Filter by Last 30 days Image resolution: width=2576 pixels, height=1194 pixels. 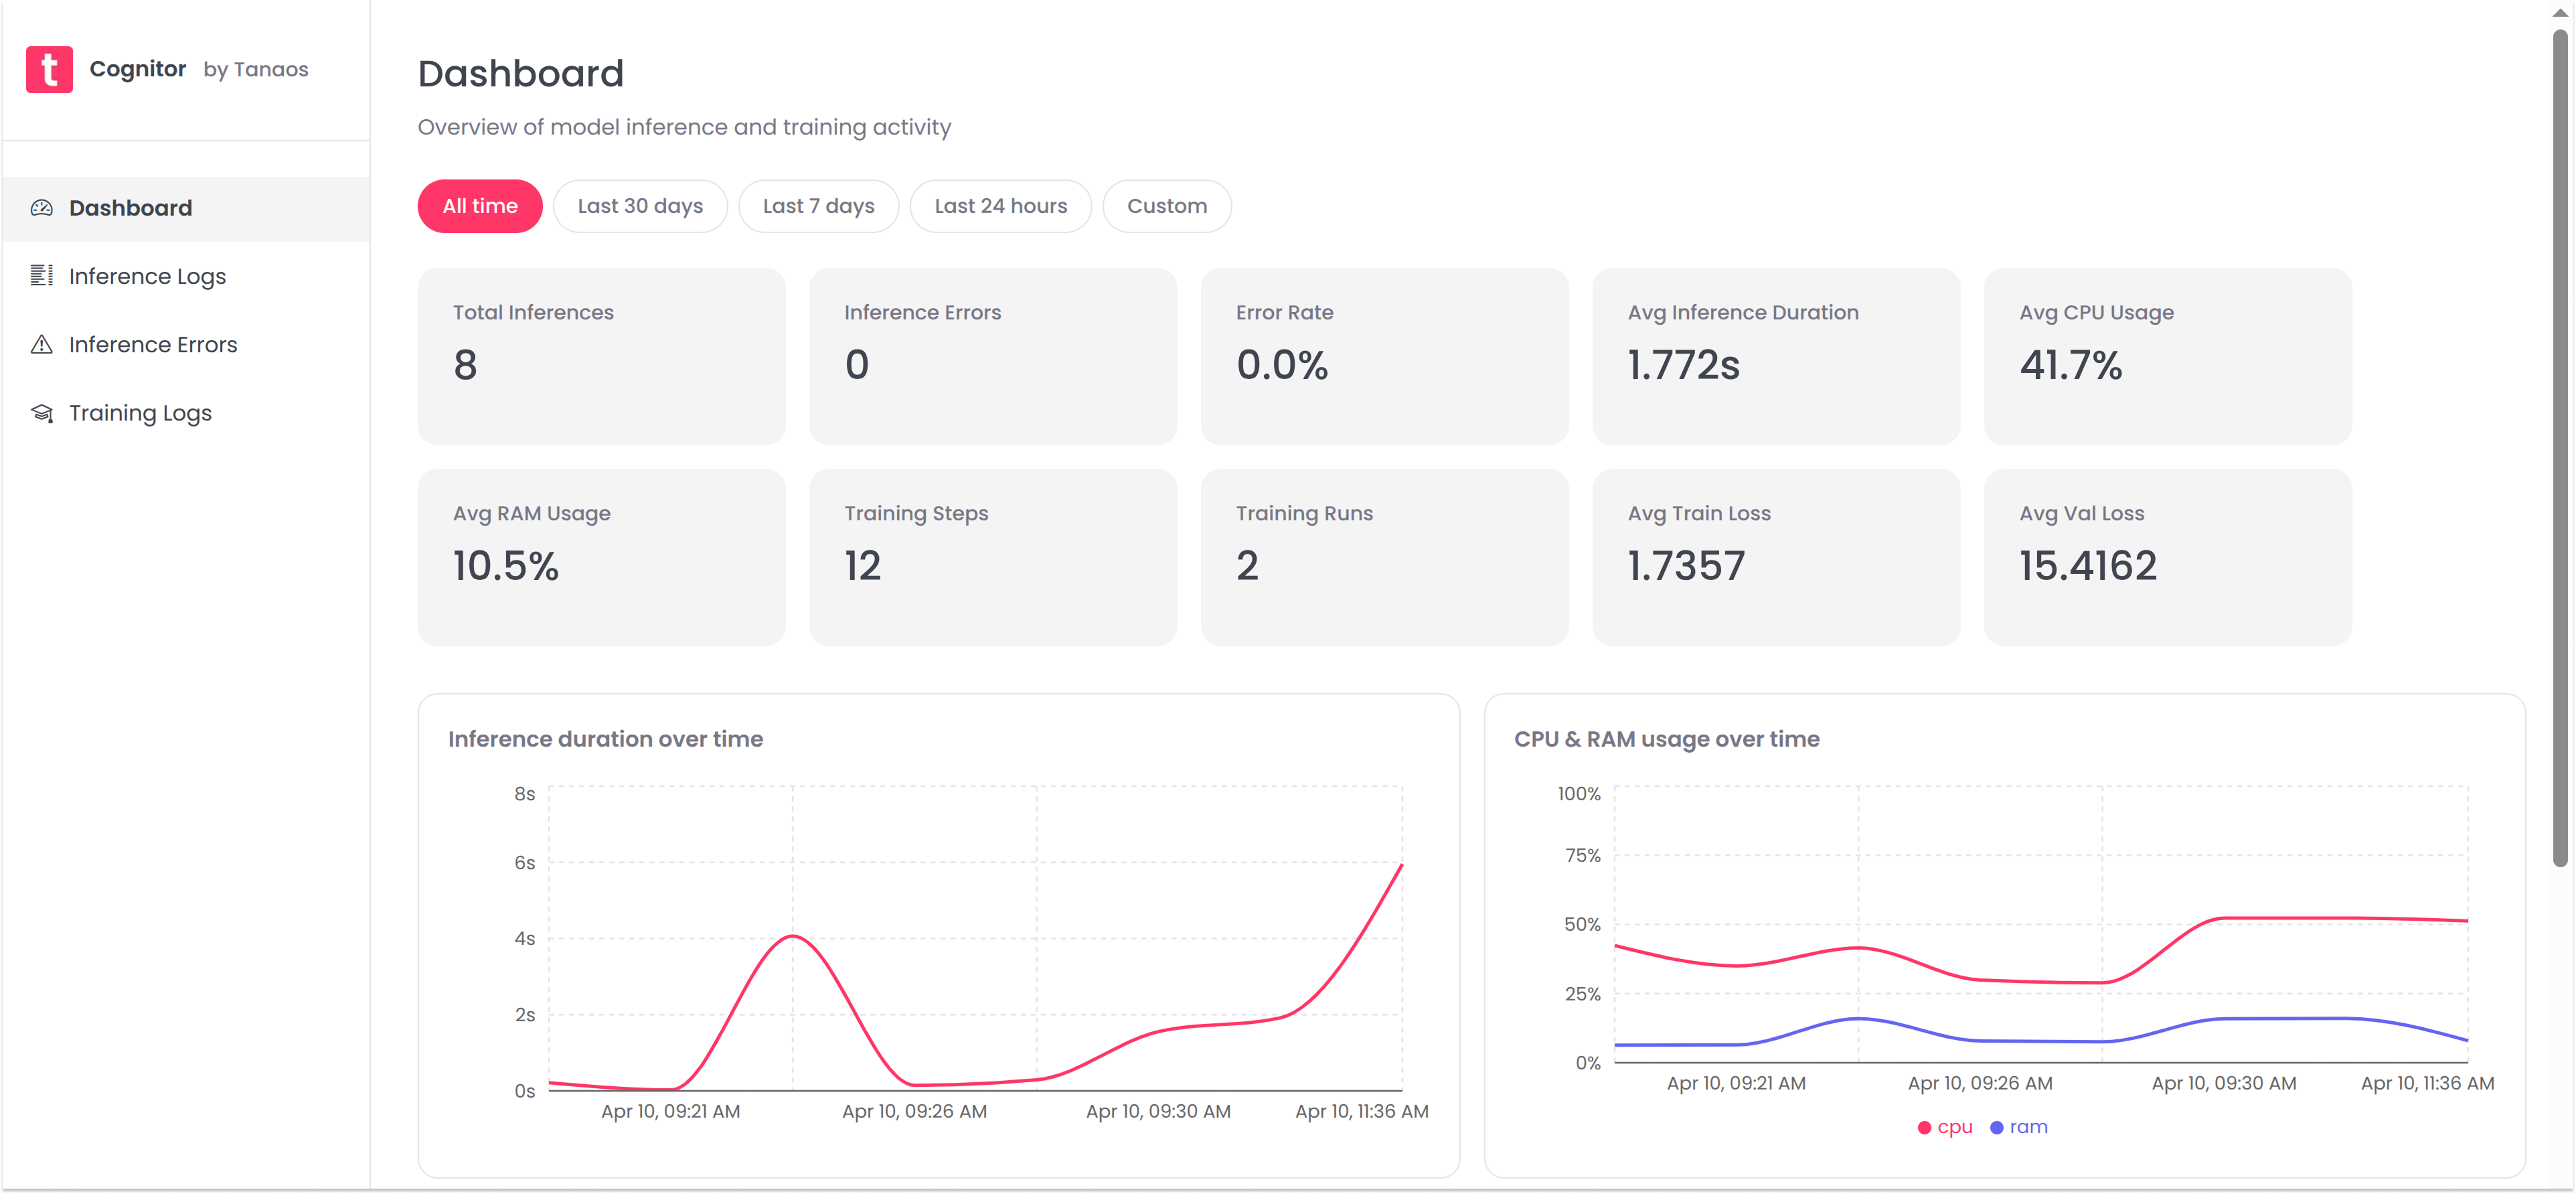tap(640, 206)
